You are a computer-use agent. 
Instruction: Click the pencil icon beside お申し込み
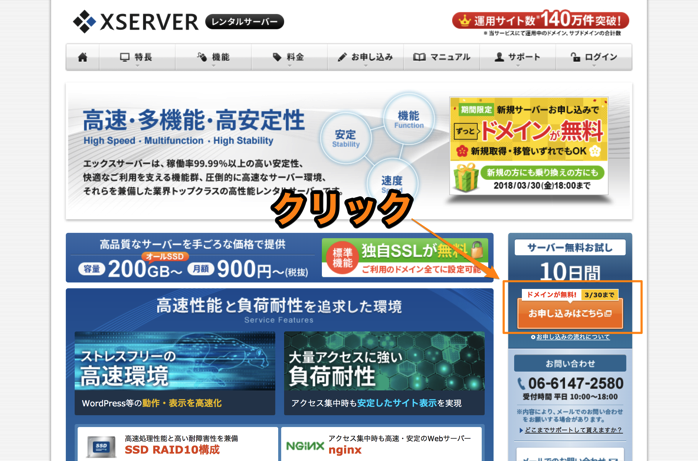click(x=342, y=57)
